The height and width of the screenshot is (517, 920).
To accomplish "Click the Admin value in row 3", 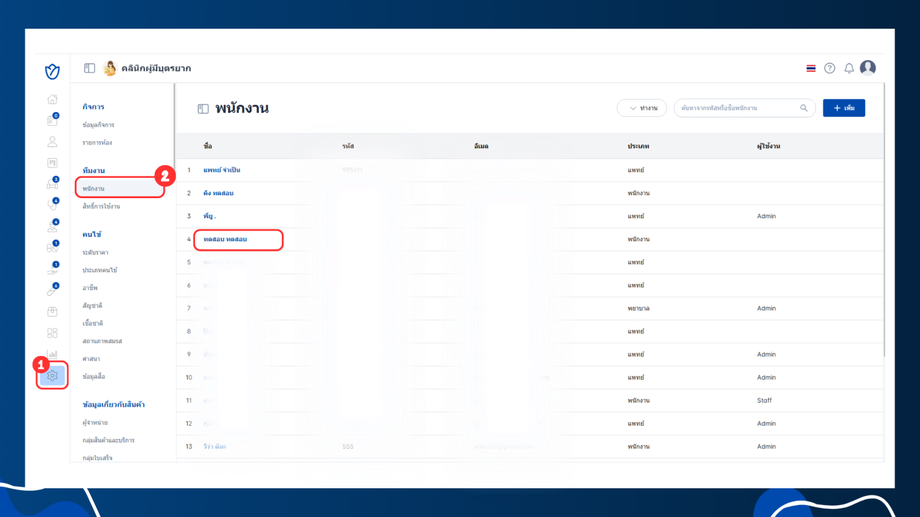I will (x=766, y=216).
